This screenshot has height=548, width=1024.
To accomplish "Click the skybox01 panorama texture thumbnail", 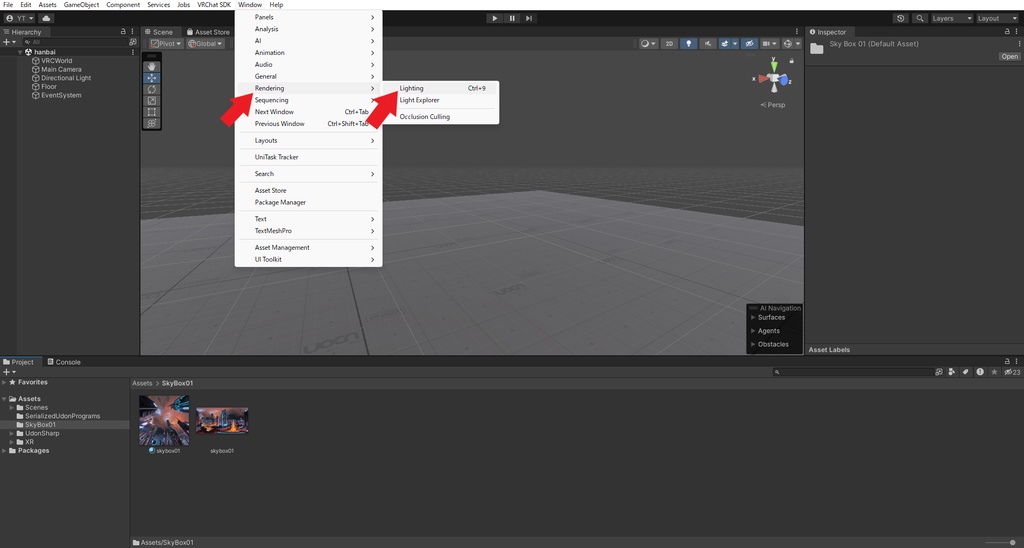I will tap(222, 420).
